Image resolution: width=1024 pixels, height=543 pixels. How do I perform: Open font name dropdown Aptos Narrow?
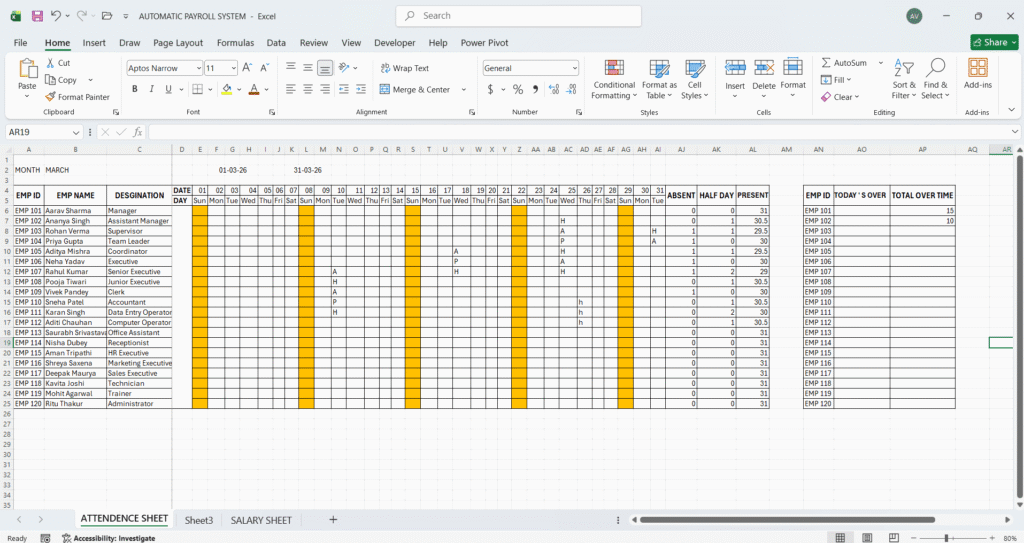coord(199,68)
